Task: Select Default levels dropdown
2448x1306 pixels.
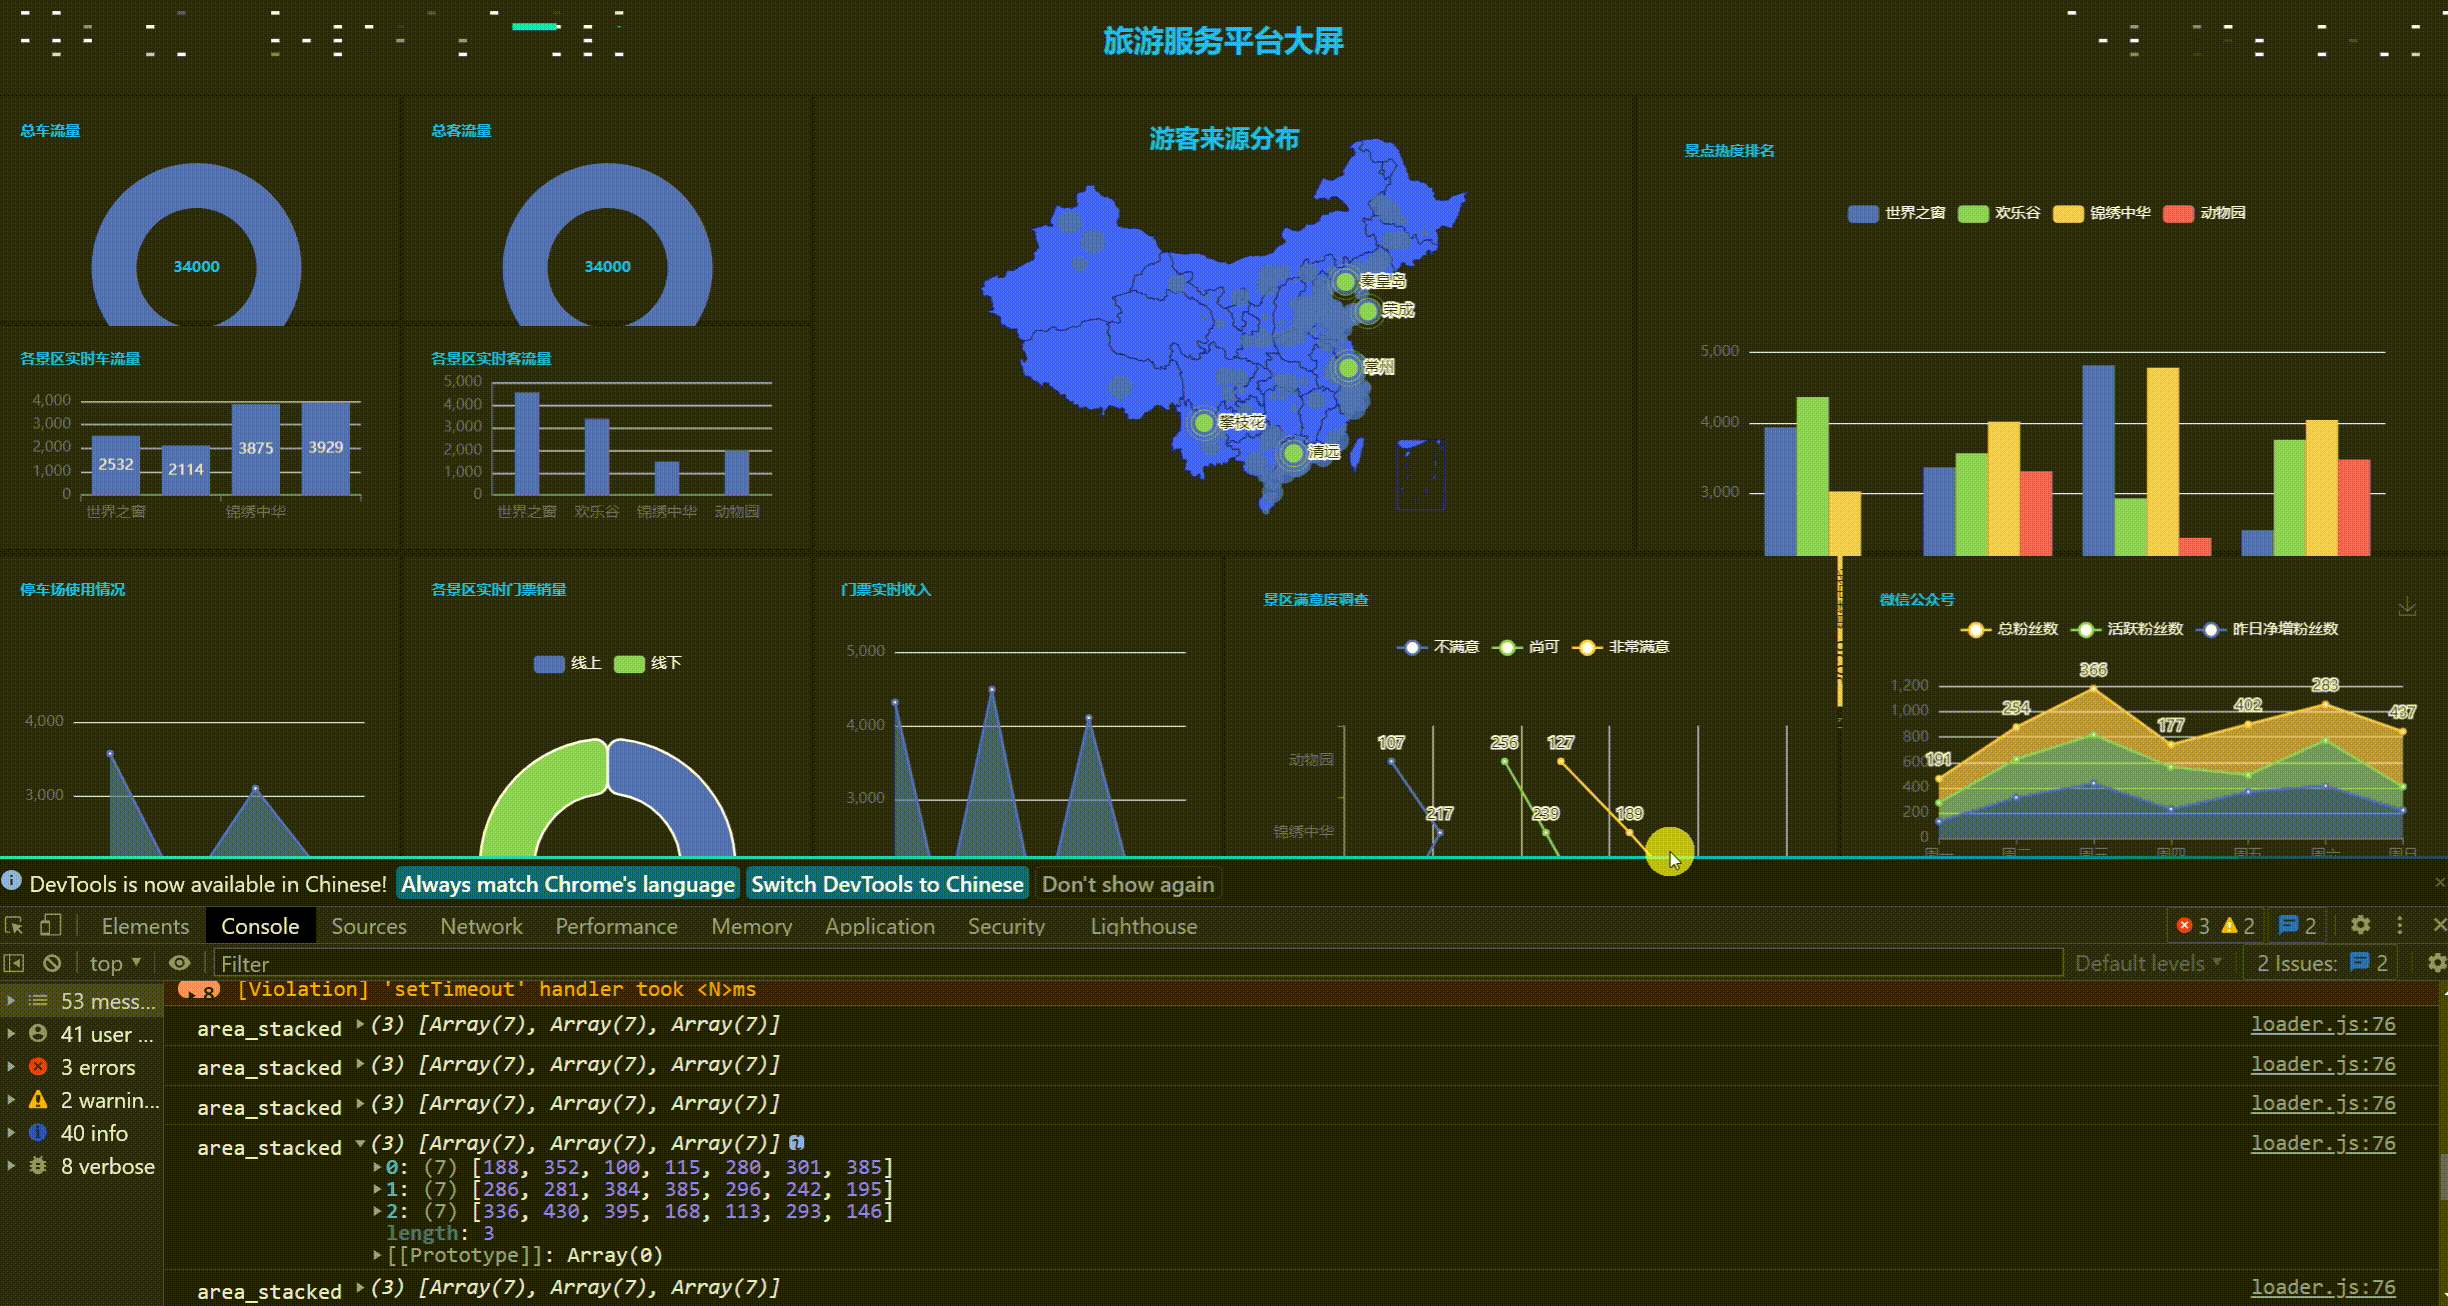Action: (x=2145, y=963)
